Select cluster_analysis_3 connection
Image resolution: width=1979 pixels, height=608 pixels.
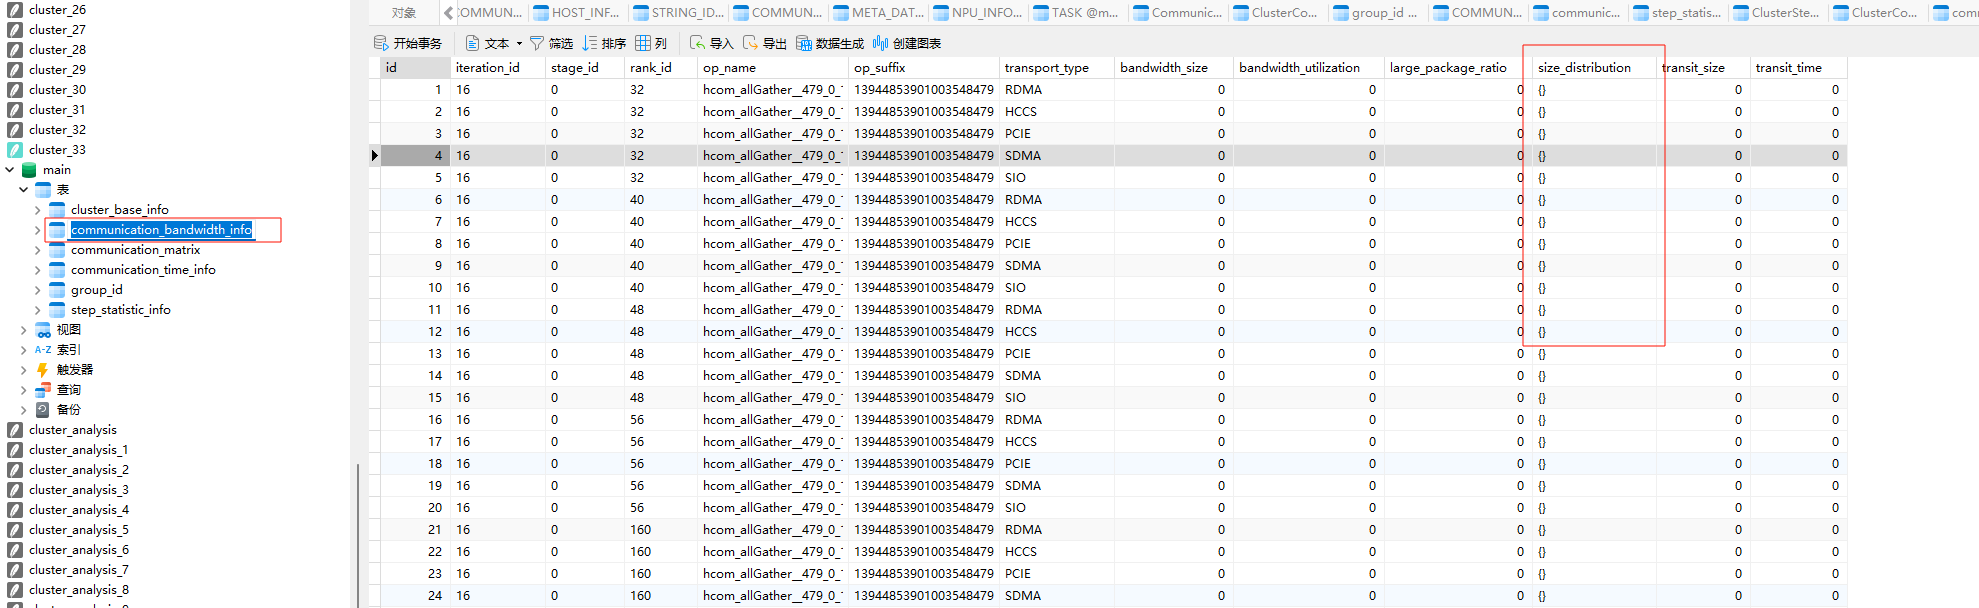tap(78, 490)
